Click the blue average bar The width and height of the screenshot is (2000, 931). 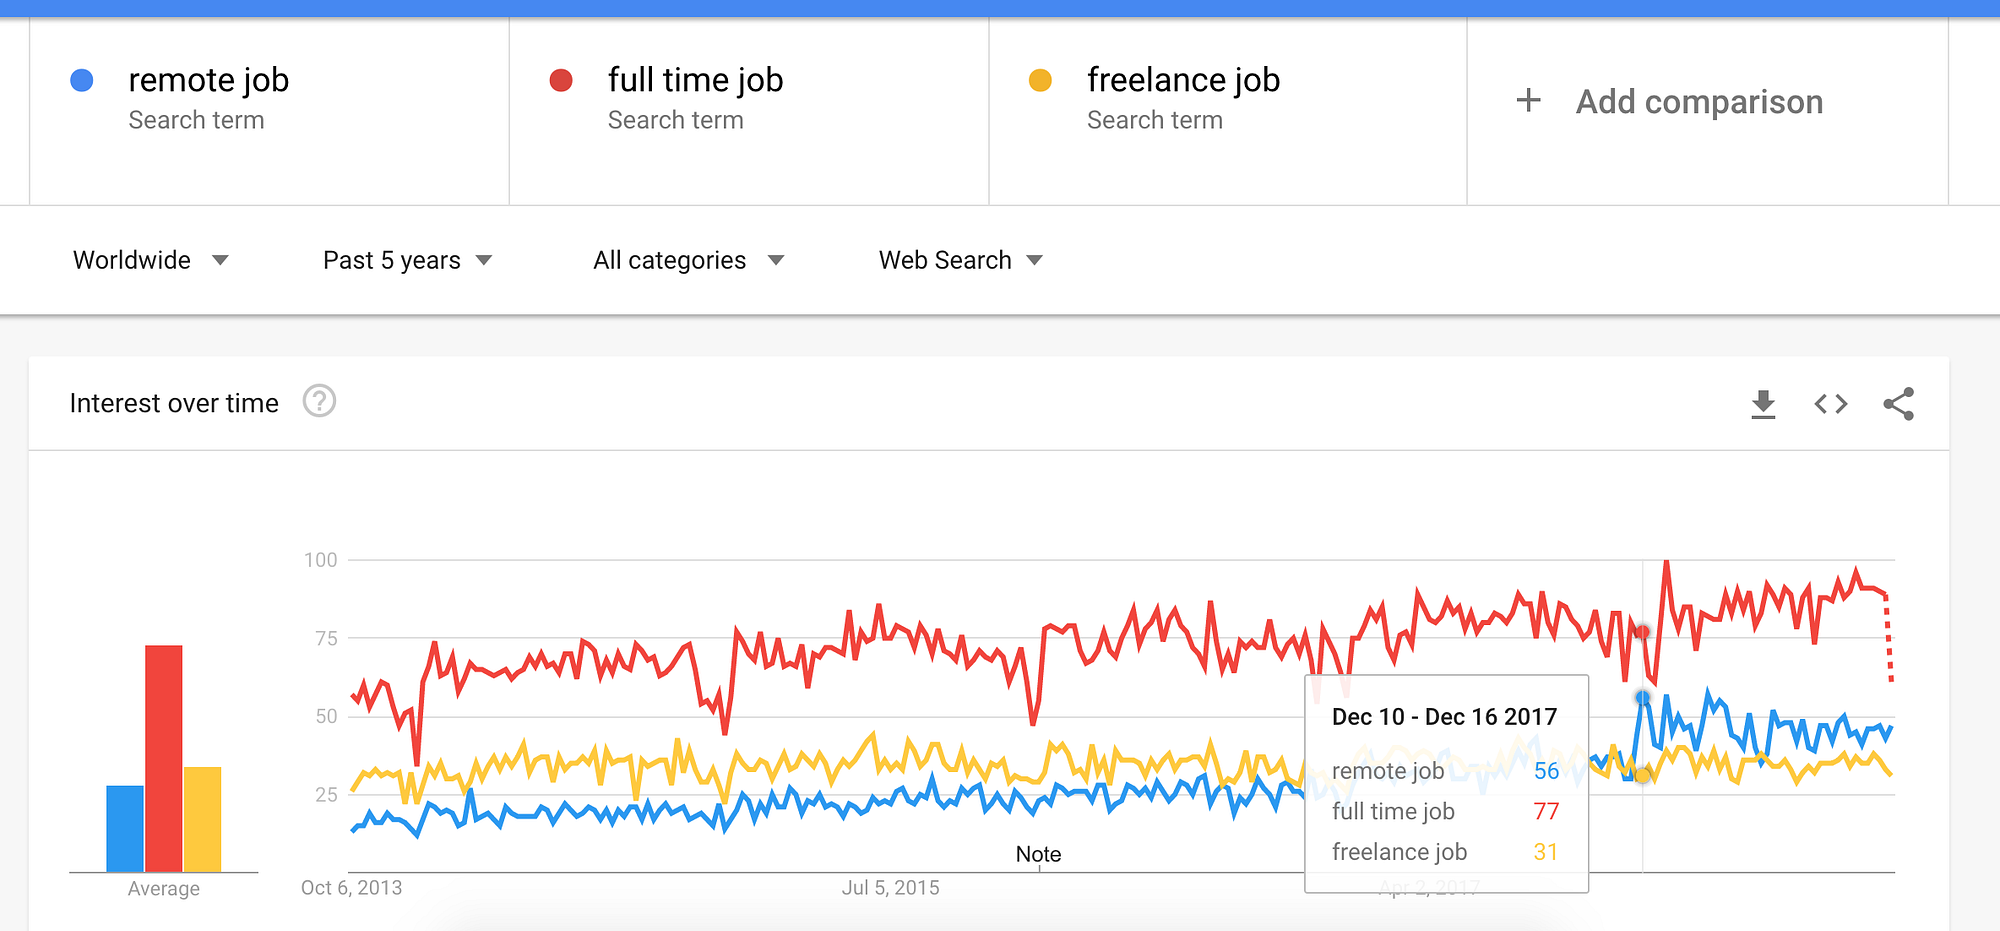[125, 828]
